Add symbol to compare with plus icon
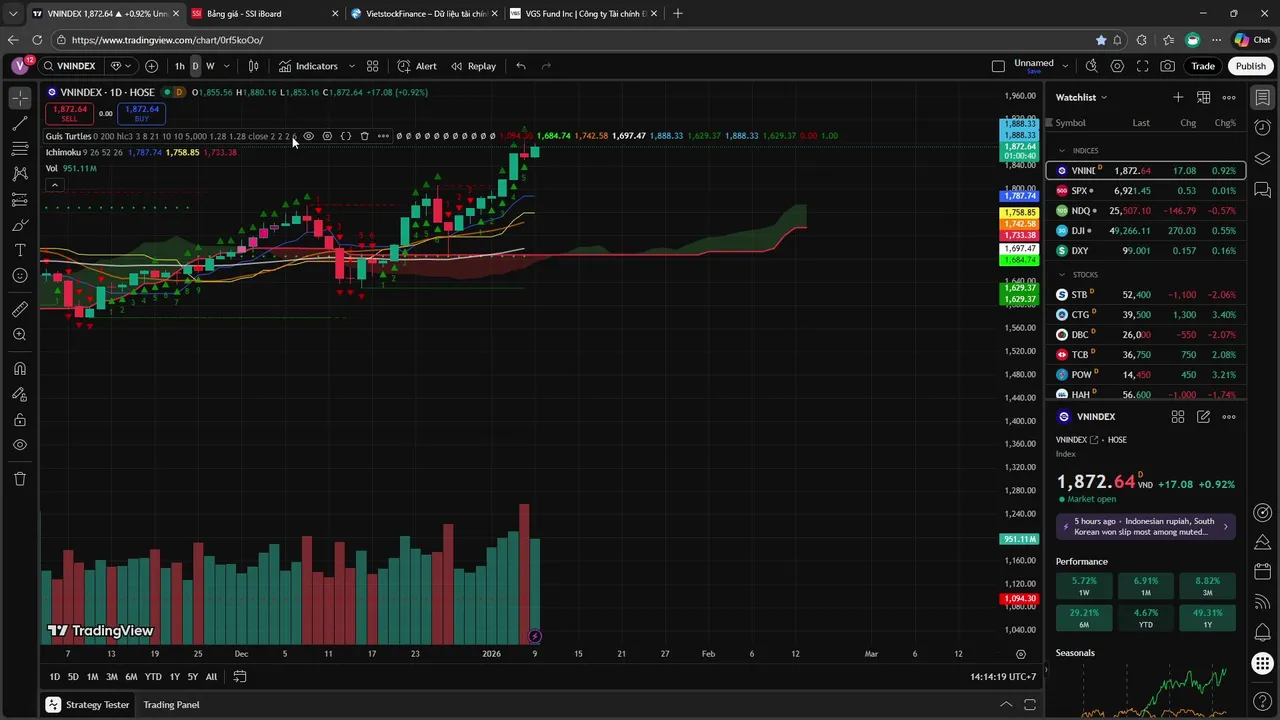 pos(151,66)
